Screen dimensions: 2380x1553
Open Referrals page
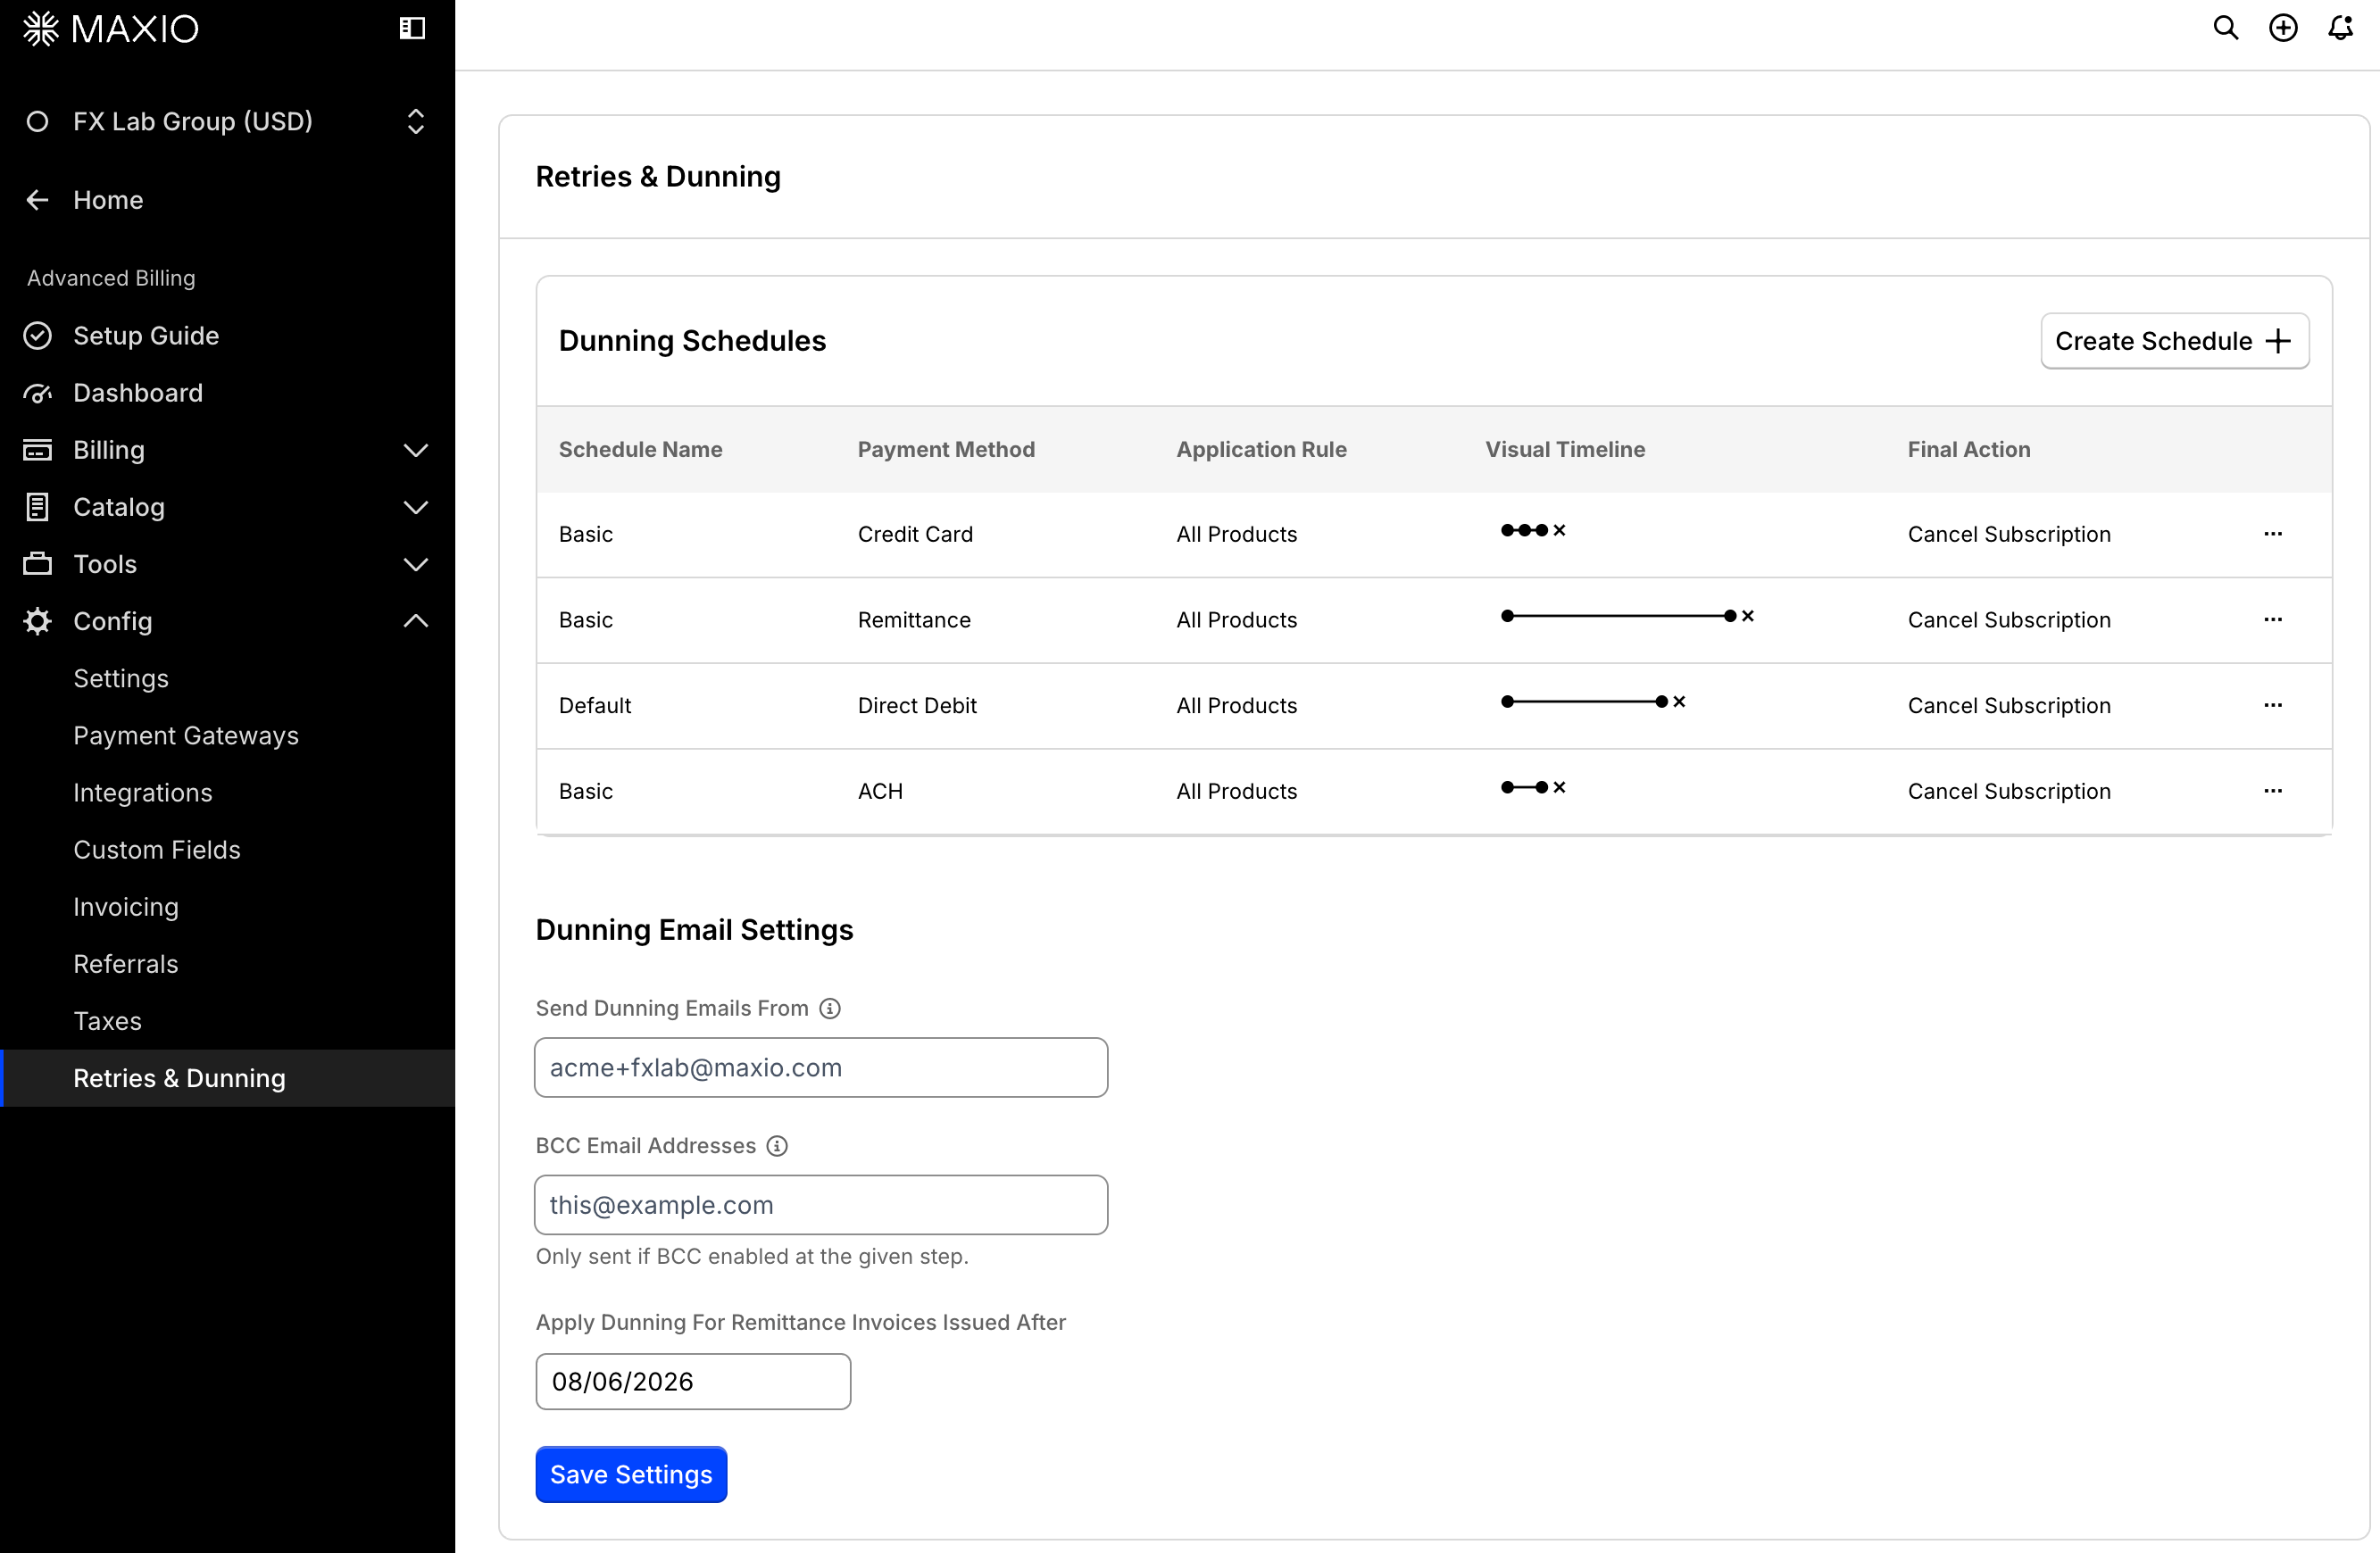[x=126, y=963]
